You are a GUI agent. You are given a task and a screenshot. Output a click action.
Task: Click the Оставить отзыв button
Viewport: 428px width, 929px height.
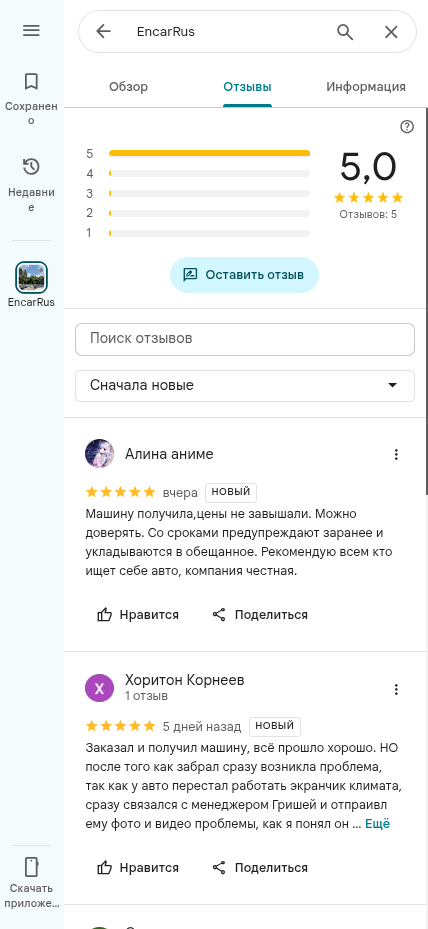244,275
